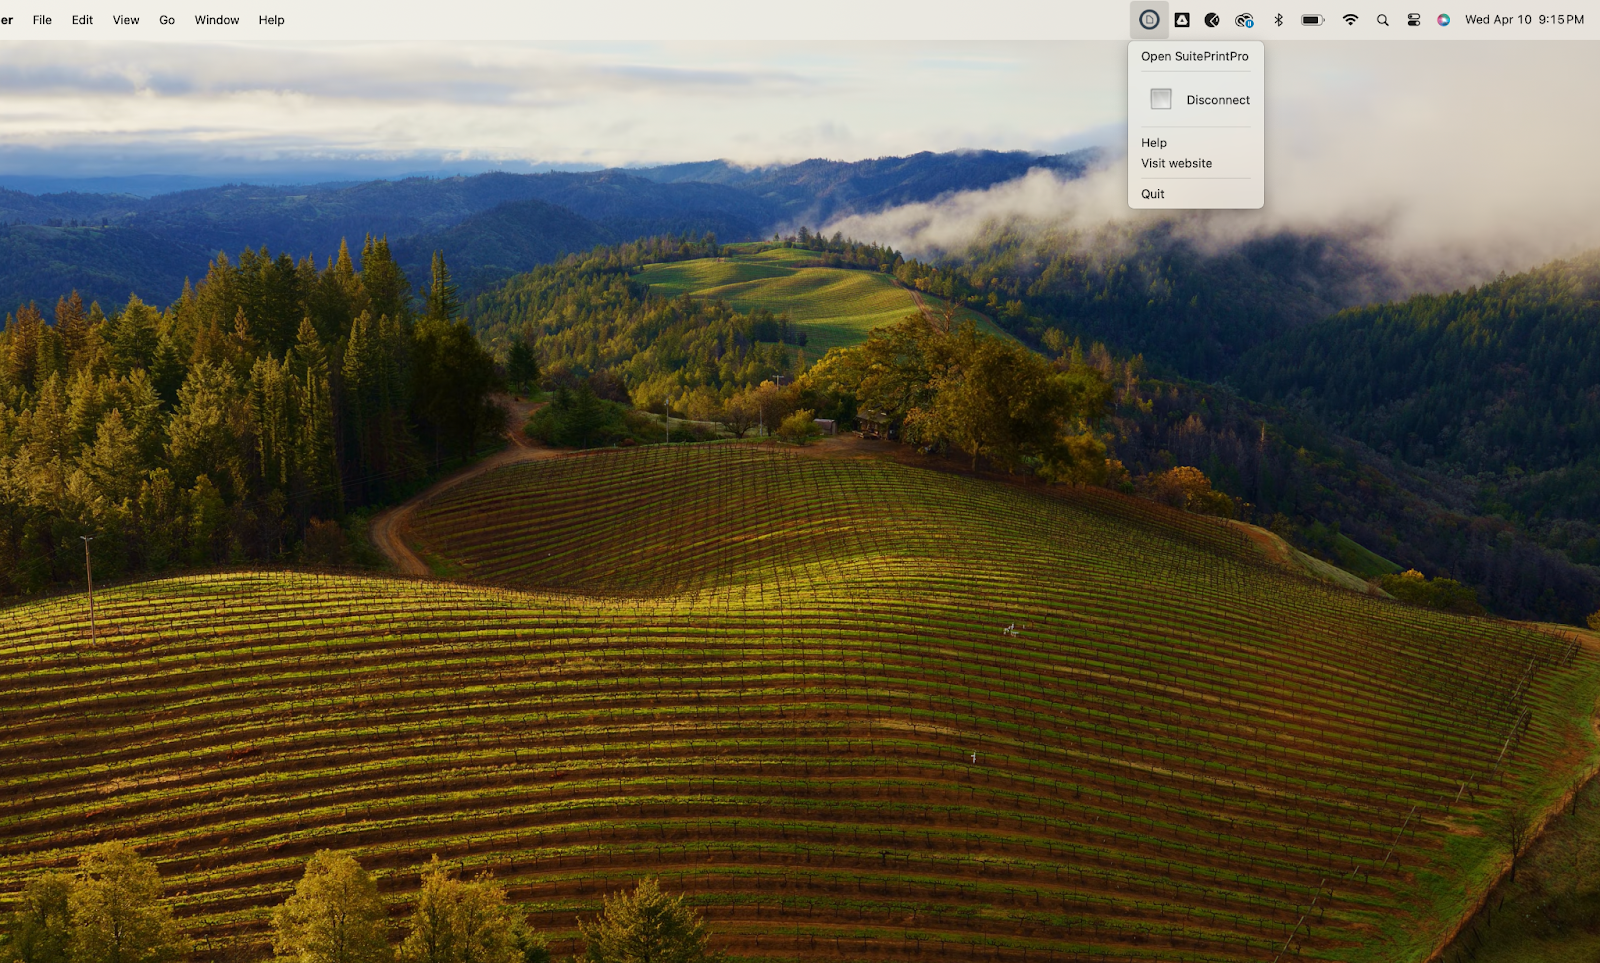The image size is (1600, 963).
Task: Open the Wi-Fi menu
Action: tap(1350, 20)
